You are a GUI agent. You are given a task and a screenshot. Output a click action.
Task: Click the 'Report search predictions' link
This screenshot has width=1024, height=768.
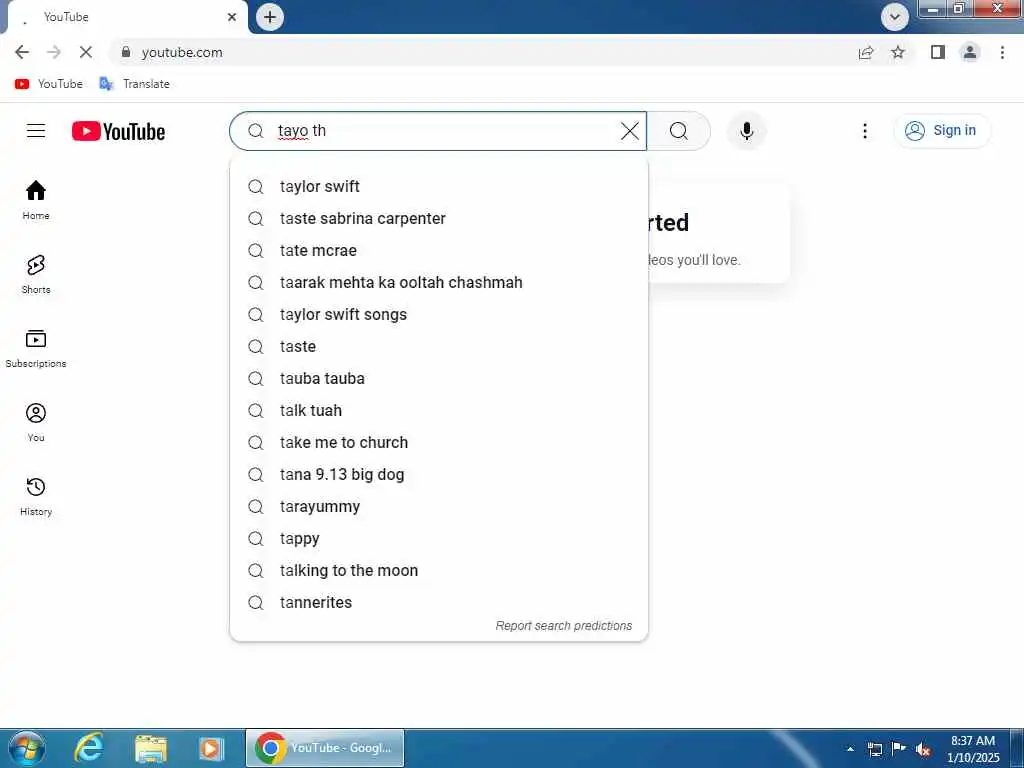(x=564, y=626)
